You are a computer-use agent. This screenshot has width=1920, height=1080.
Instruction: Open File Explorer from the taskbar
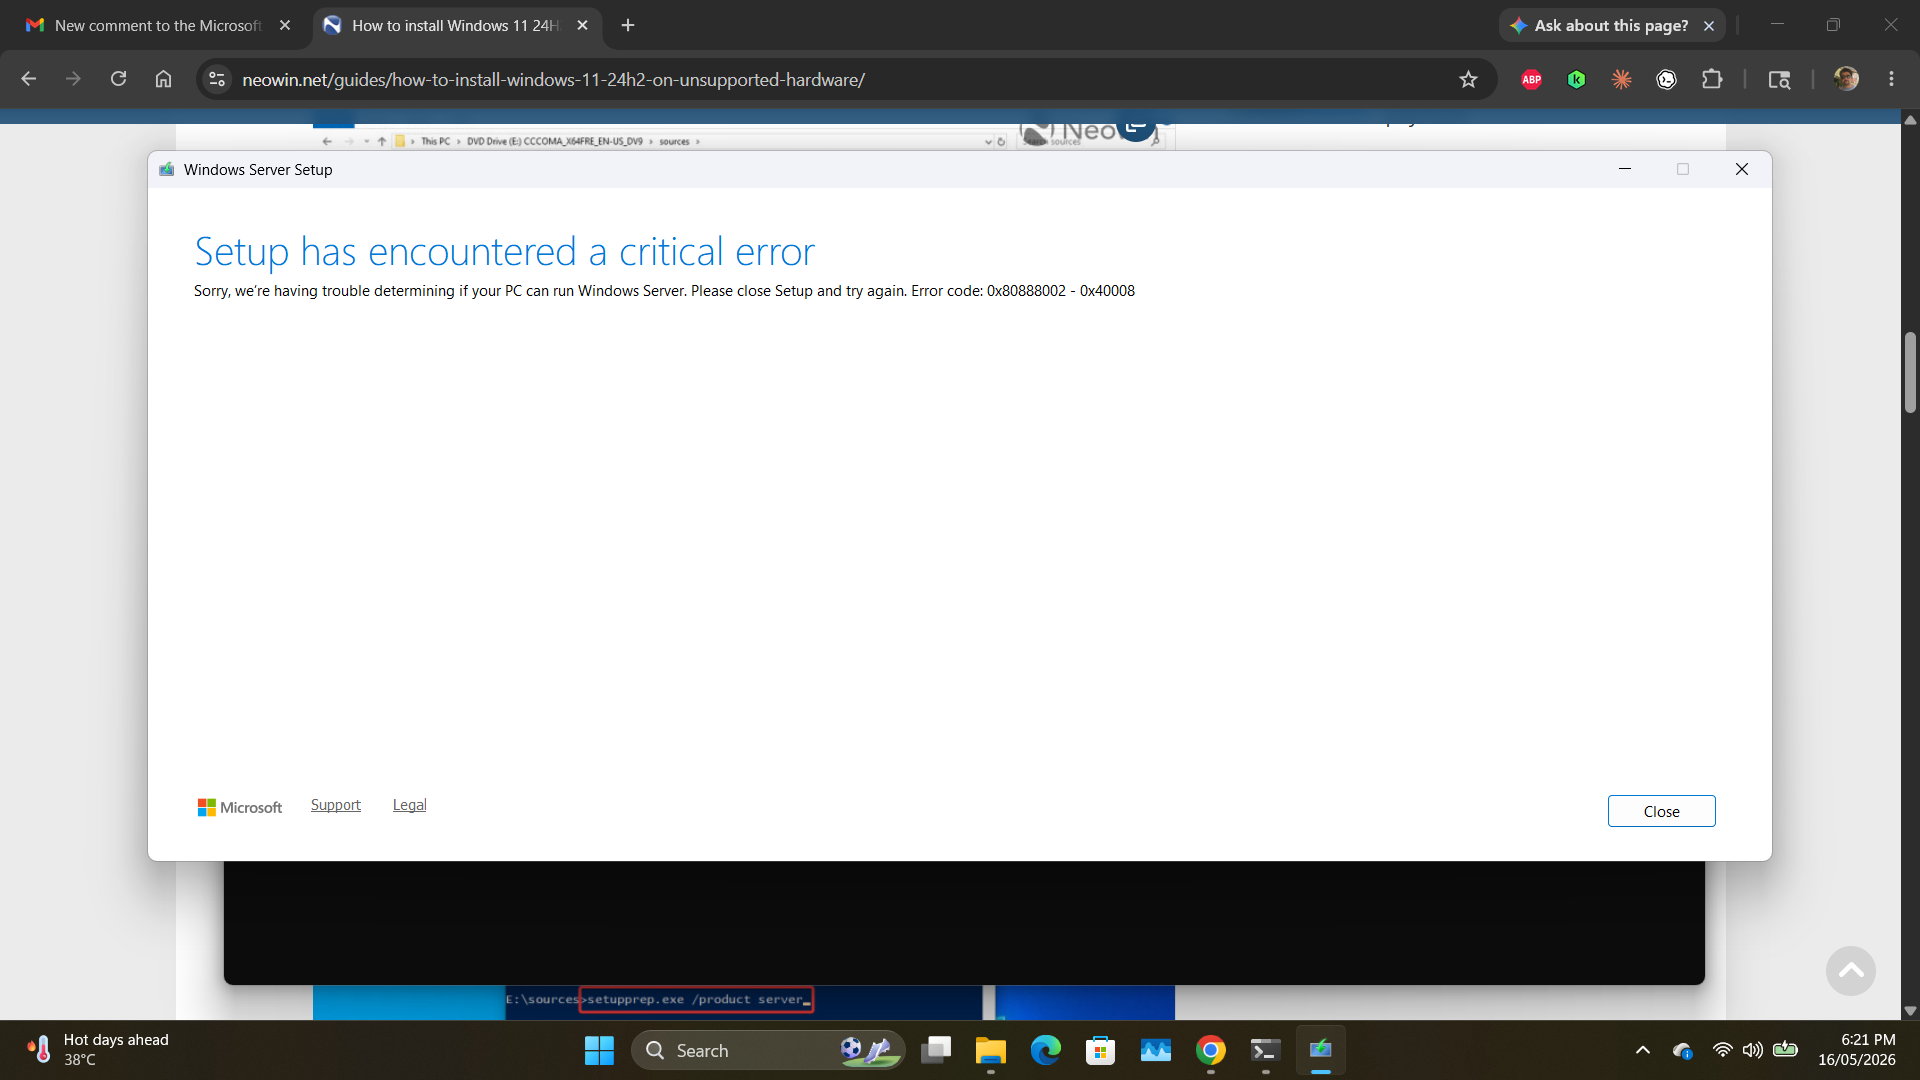tap(991, 1050)
